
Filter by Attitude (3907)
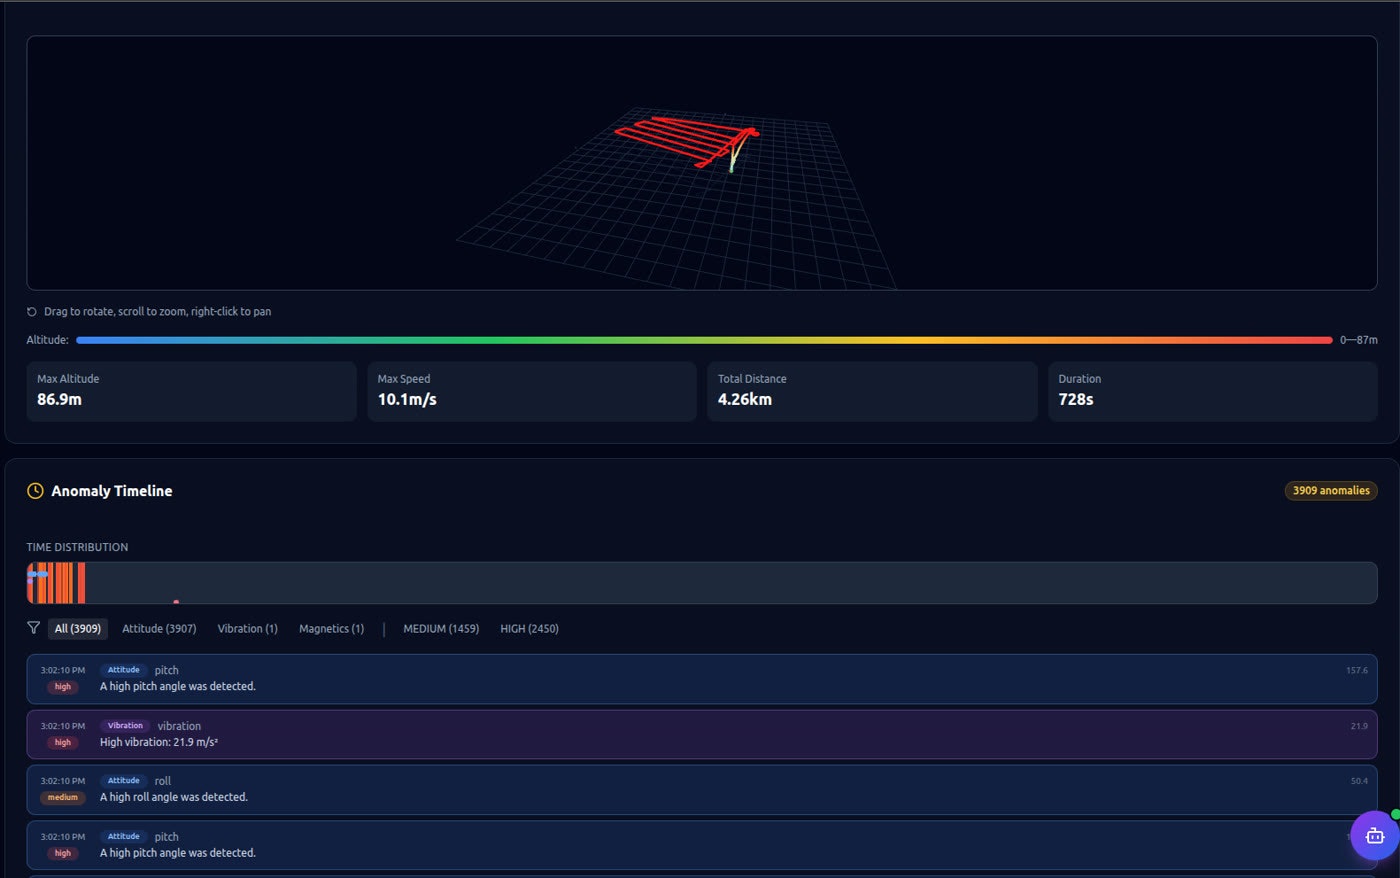(x=159, y=629)
